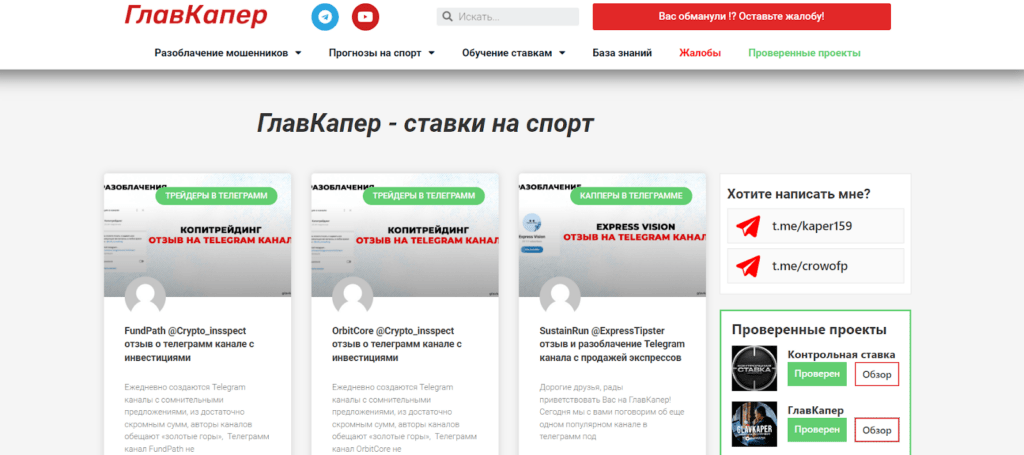Open the OrbitCore @Crypto_insspect article title

[397, 344]
